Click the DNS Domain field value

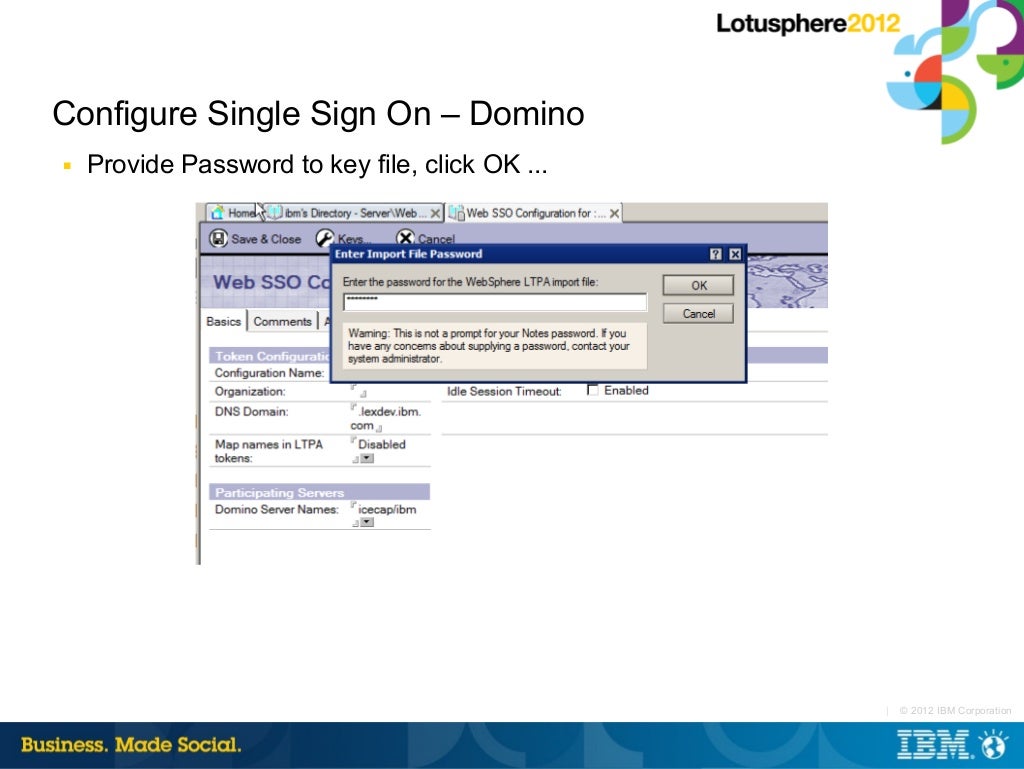pyautogui.click(x=387, y=418)
